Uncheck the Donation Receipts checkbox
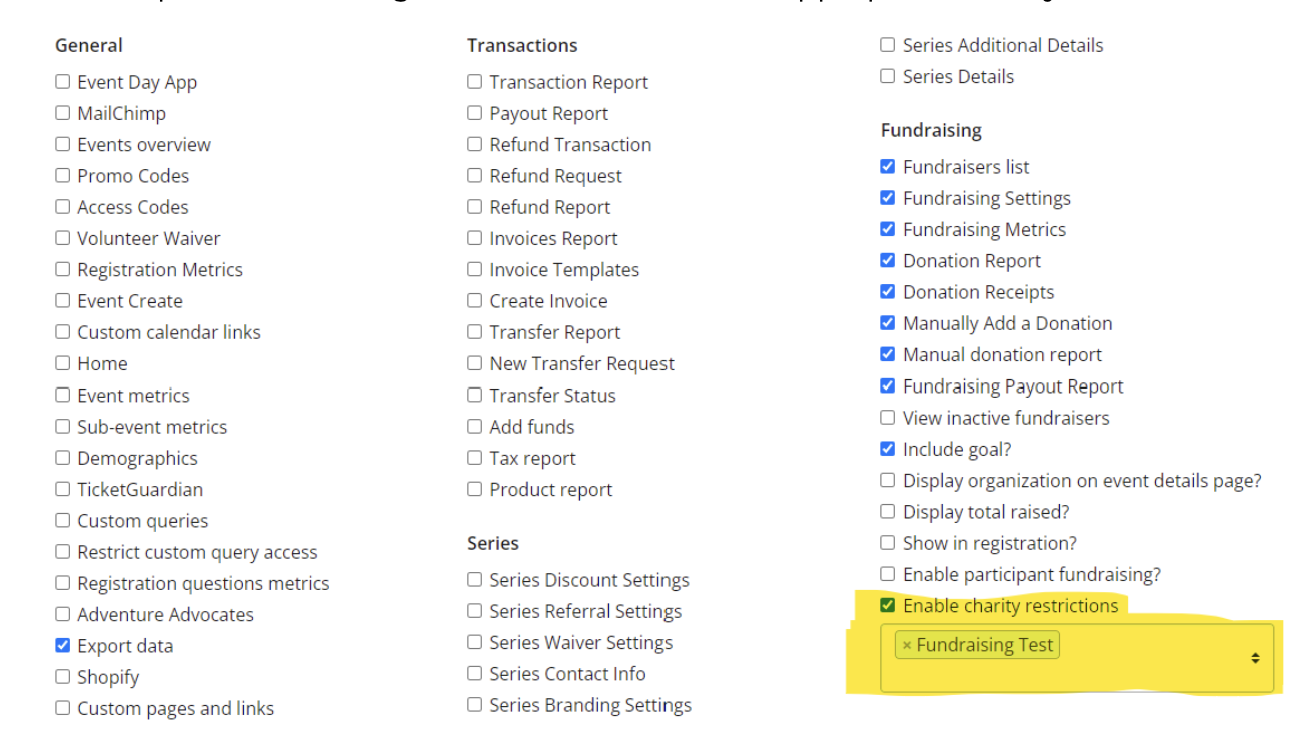Image resolution: width=1298 pixels, height=752 pixels. coord(888,292)
